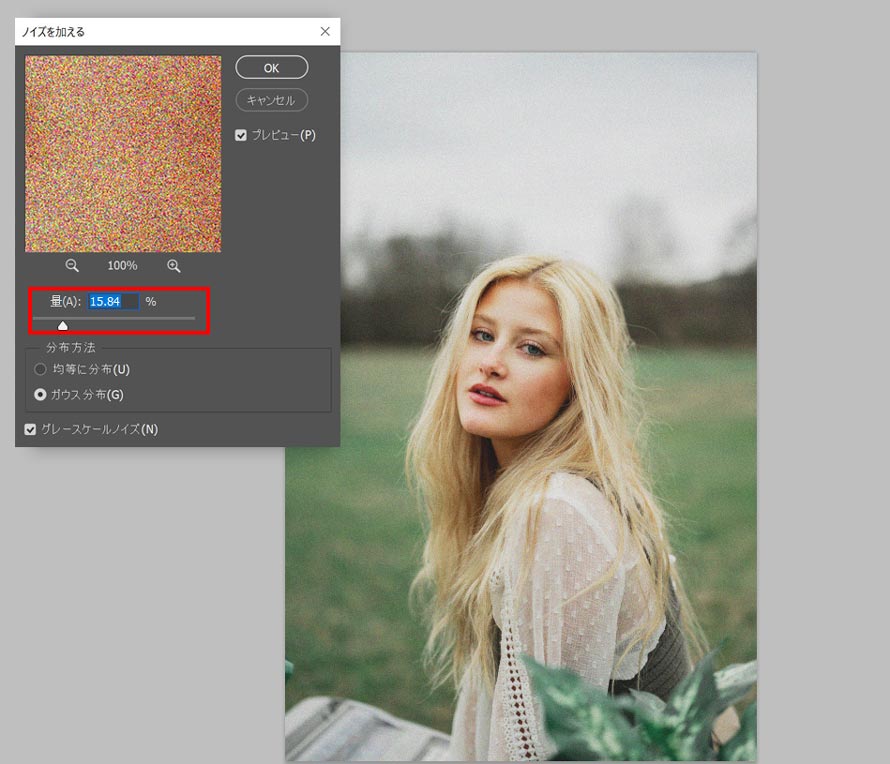Click the 量(A) amount input field

coord(114,301)
